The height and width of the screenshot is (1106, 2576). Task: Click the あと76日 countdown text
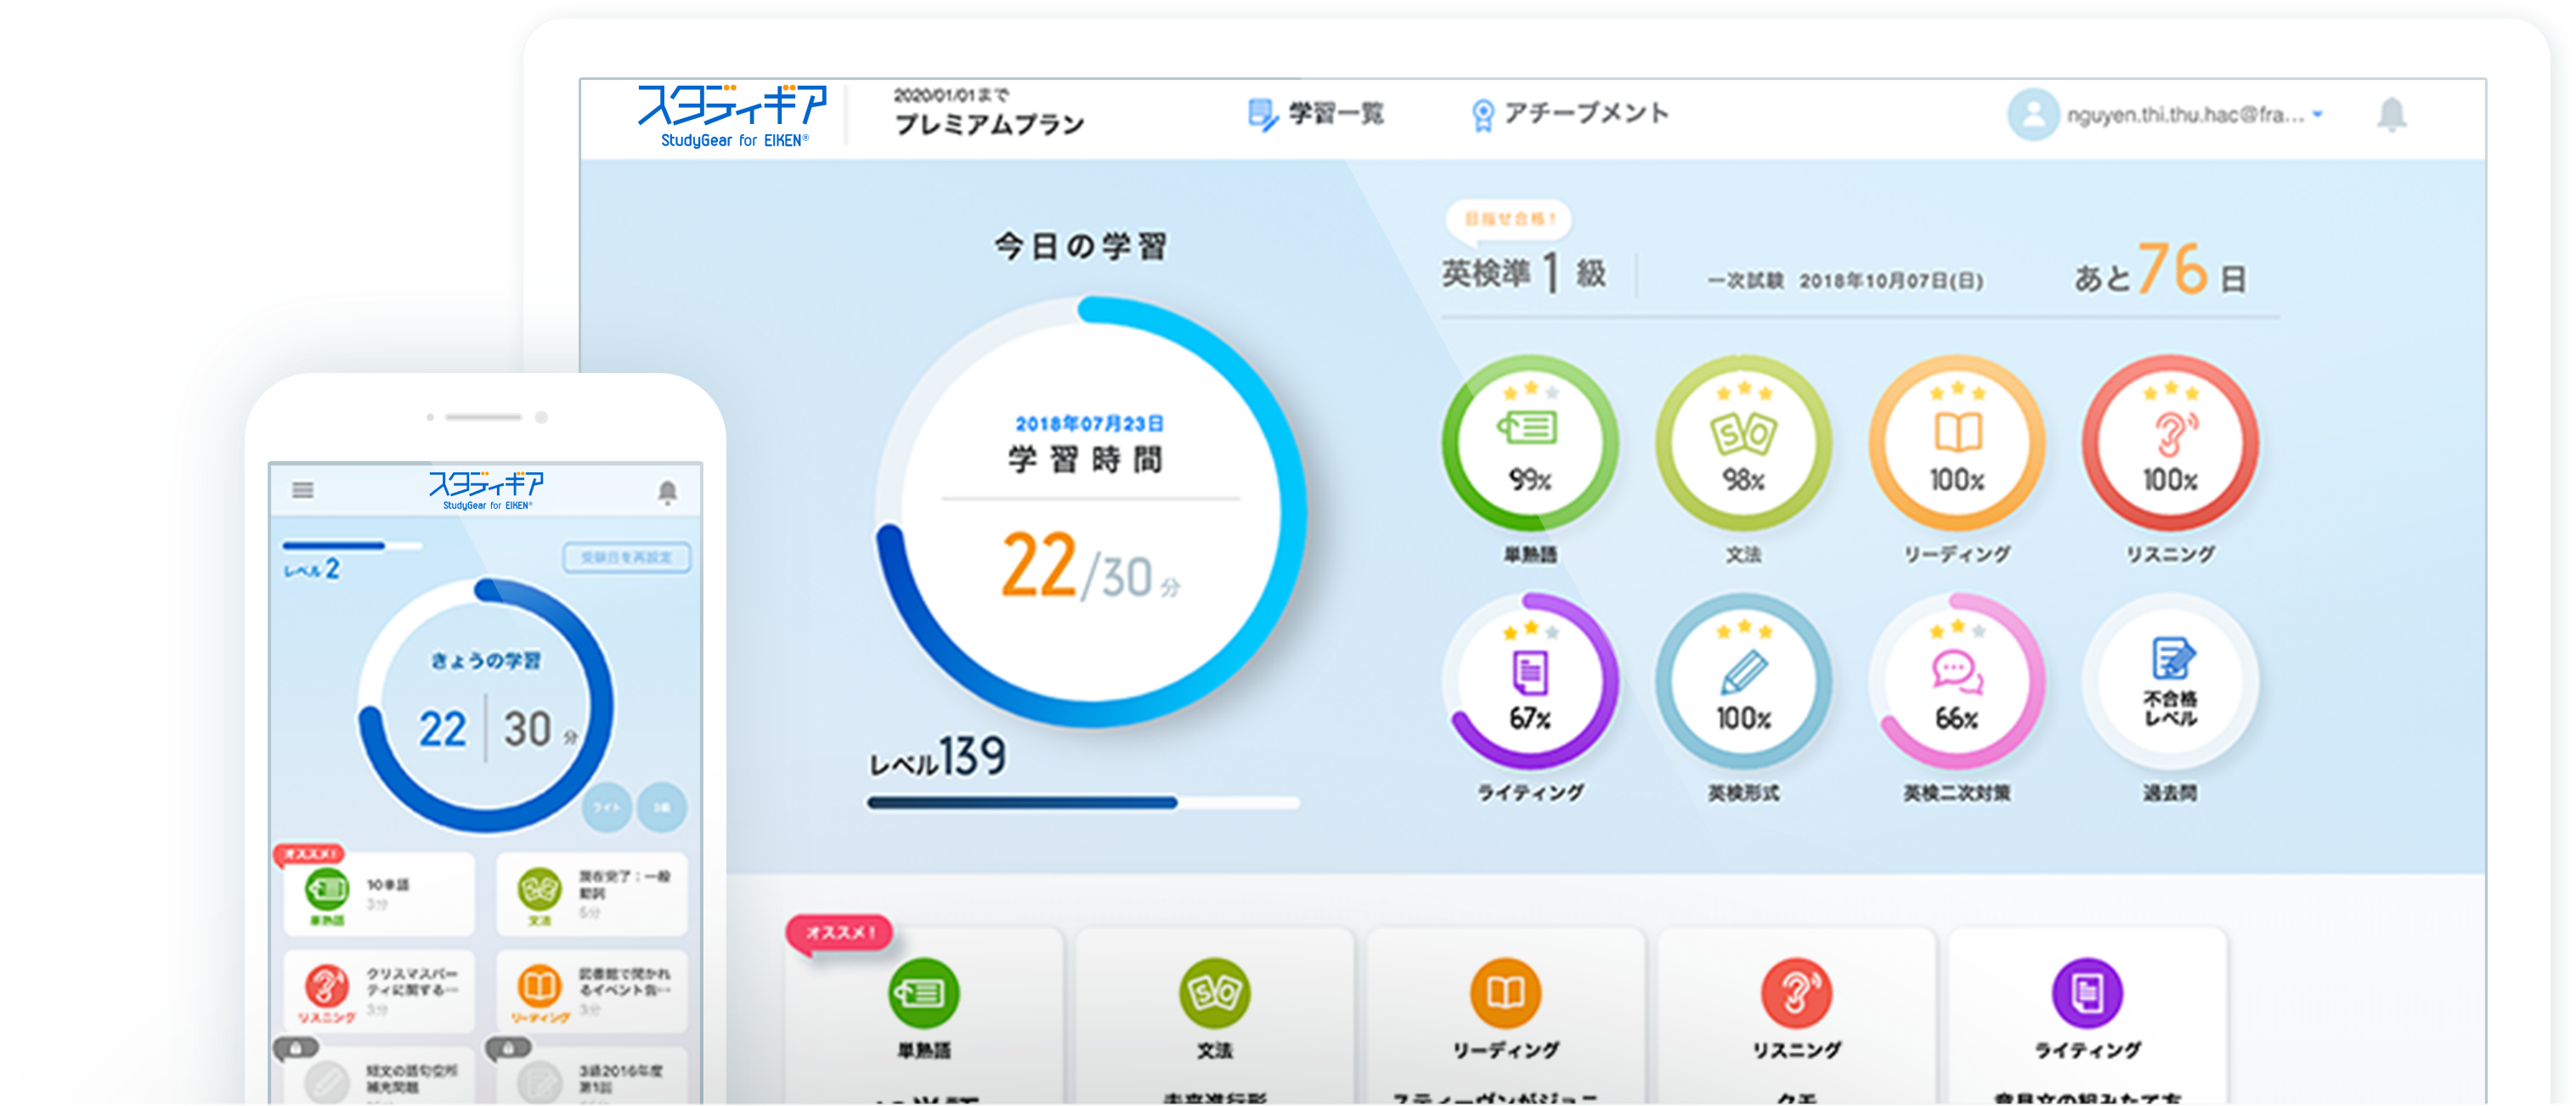click(x=2160, y=270)
